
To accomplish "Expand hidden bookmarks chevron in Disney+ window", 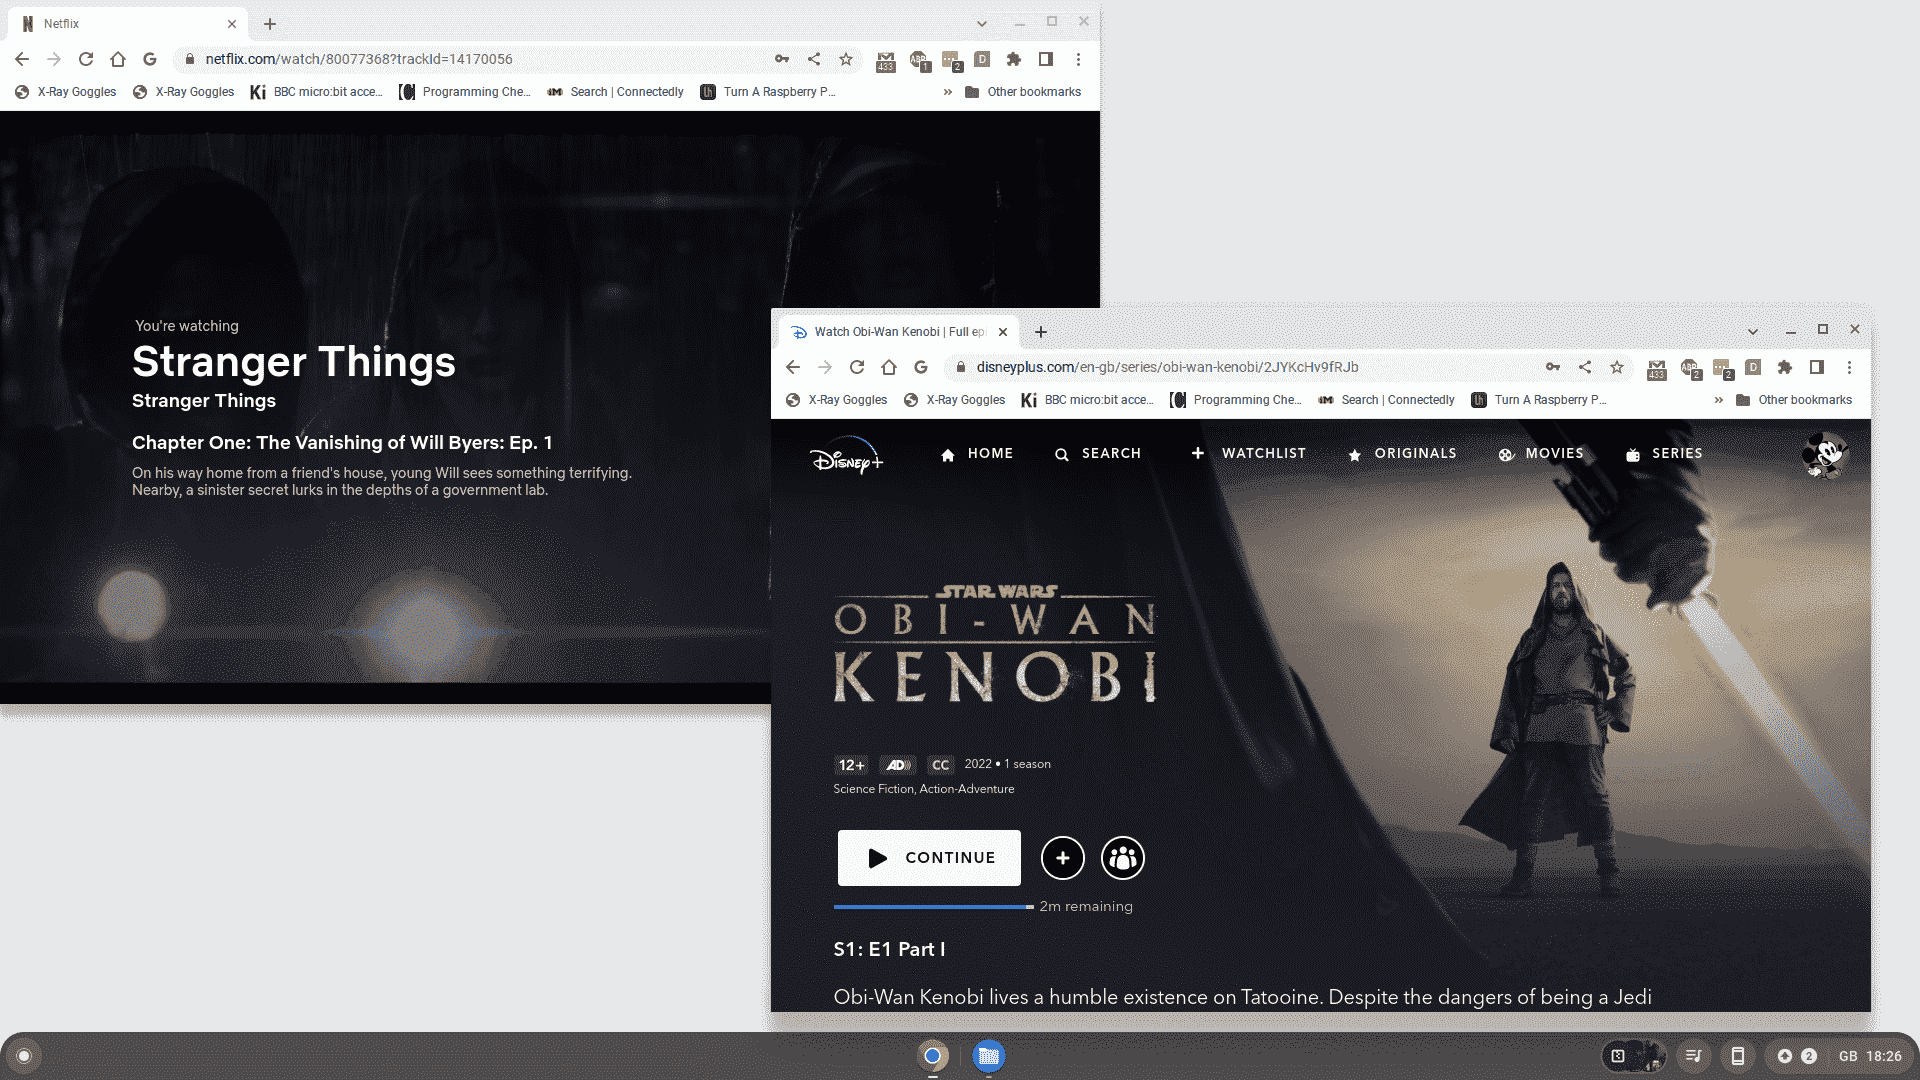I will (1719, 400).
